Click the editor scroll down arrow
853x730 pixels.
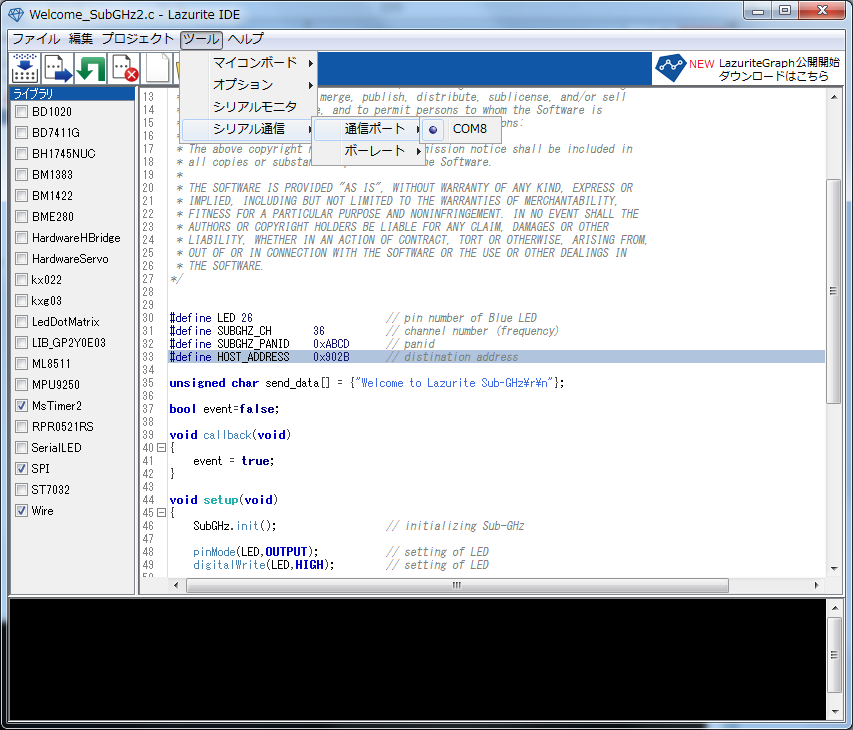click(834, 568)
